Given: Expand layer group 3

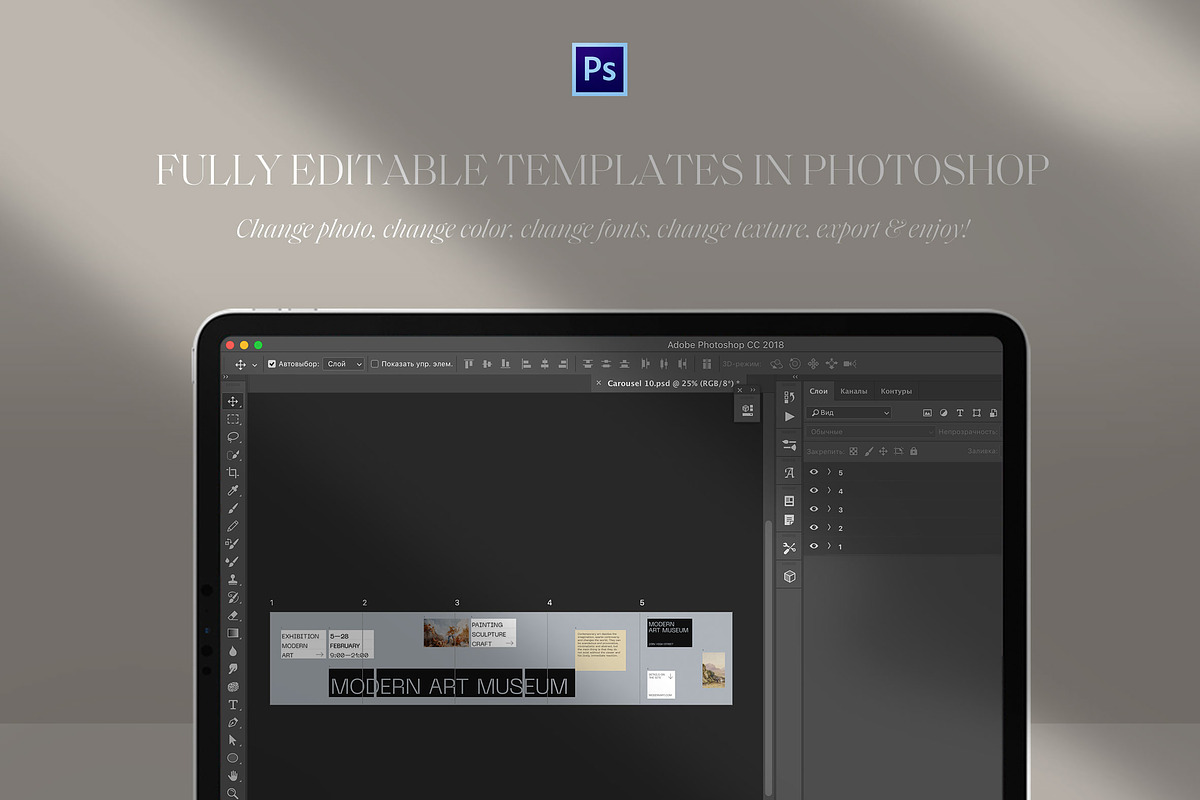Looking at the screenshot, I should 829,509.
